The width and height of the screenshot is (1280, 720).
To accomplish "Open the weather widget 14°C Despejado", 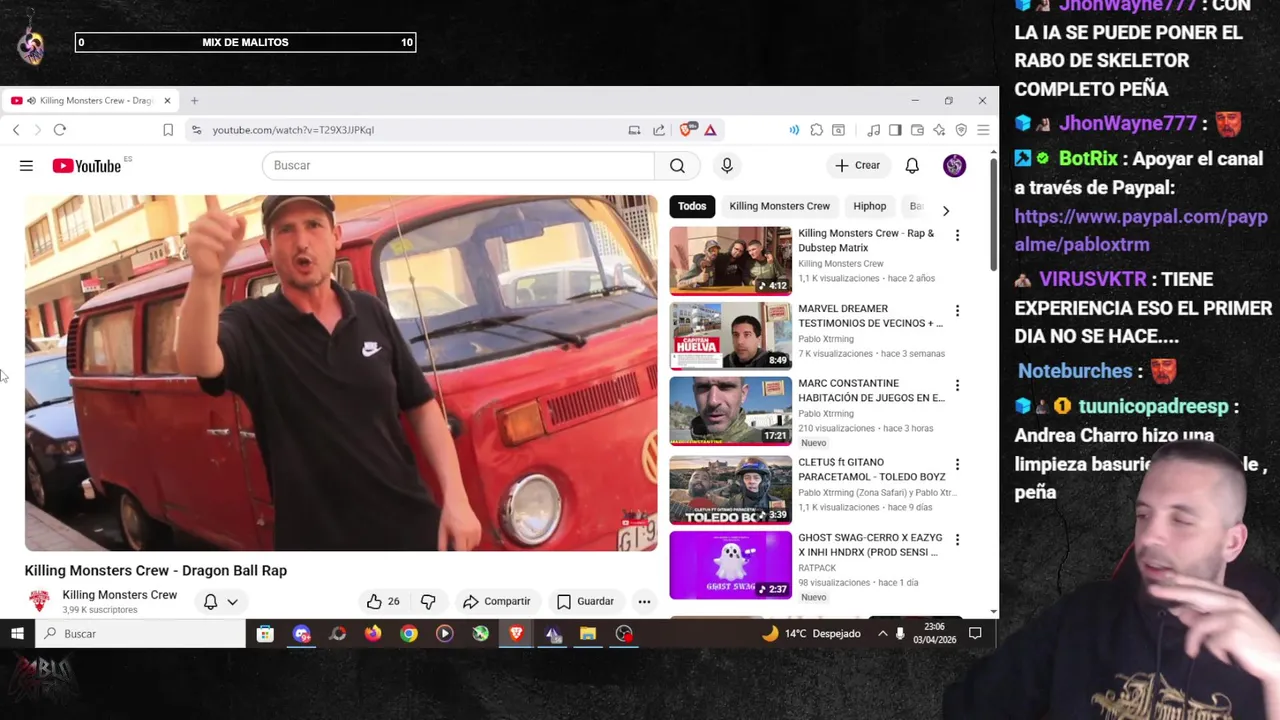I will point(811,633).
